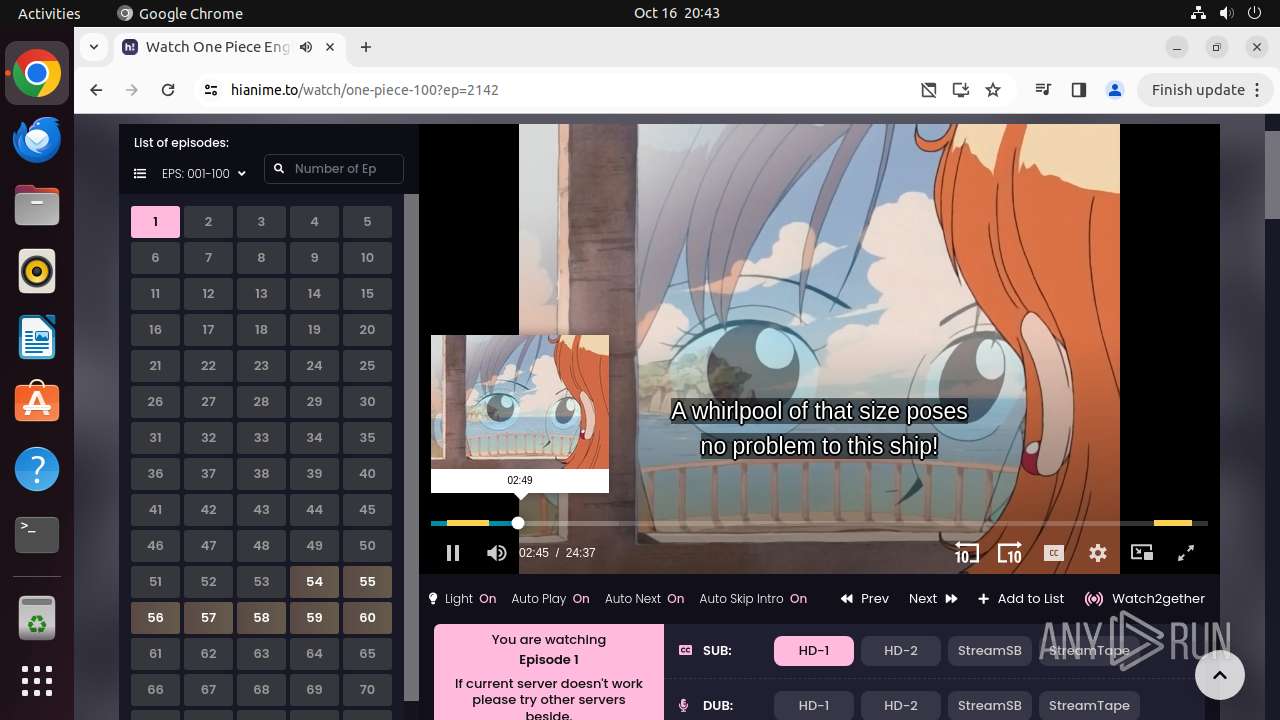Reload the page in Chrome
This screenshot has height=720, width=1280.
coord(168,90)
